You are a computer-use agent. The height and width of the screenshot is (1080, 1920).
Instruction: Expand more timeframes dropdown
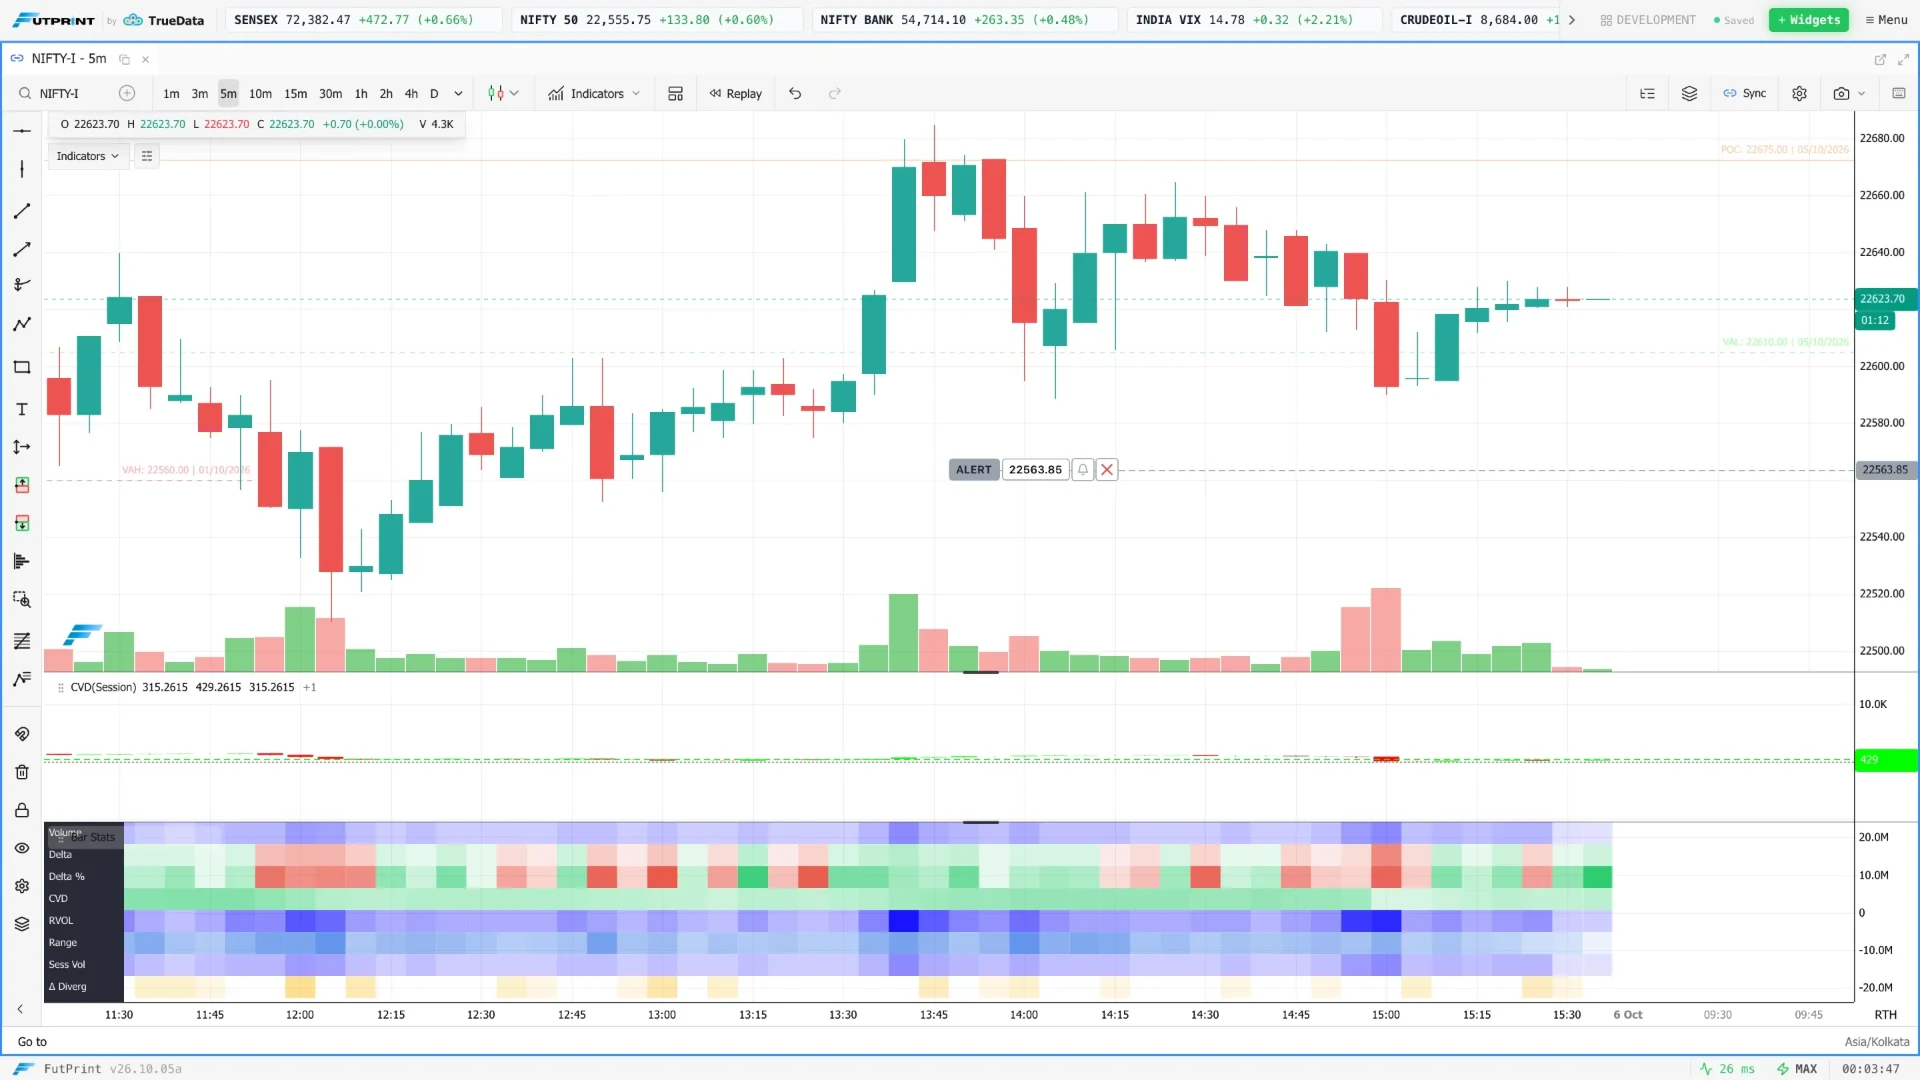(459, 93)
